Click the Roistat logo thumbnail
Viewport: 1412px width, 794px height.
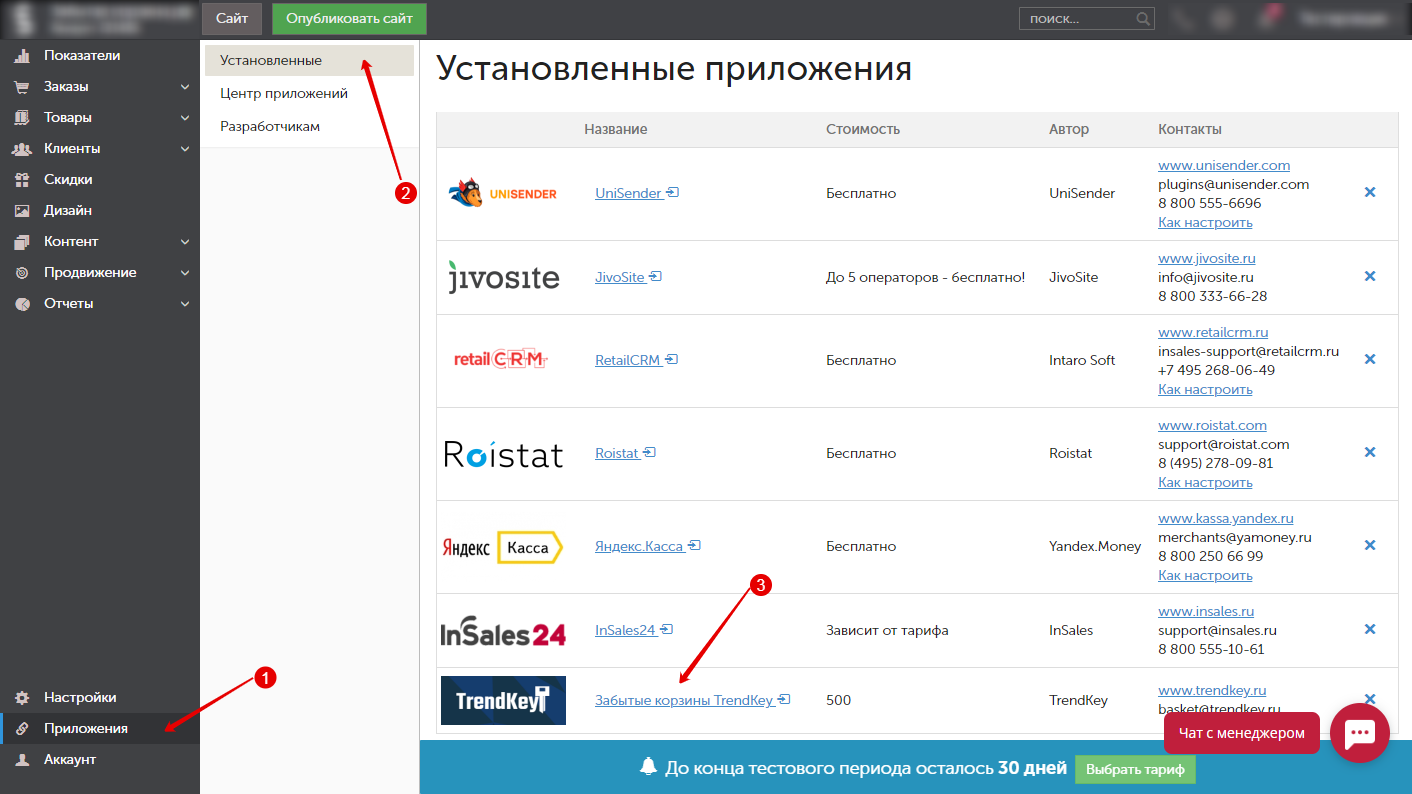[503, 454]
